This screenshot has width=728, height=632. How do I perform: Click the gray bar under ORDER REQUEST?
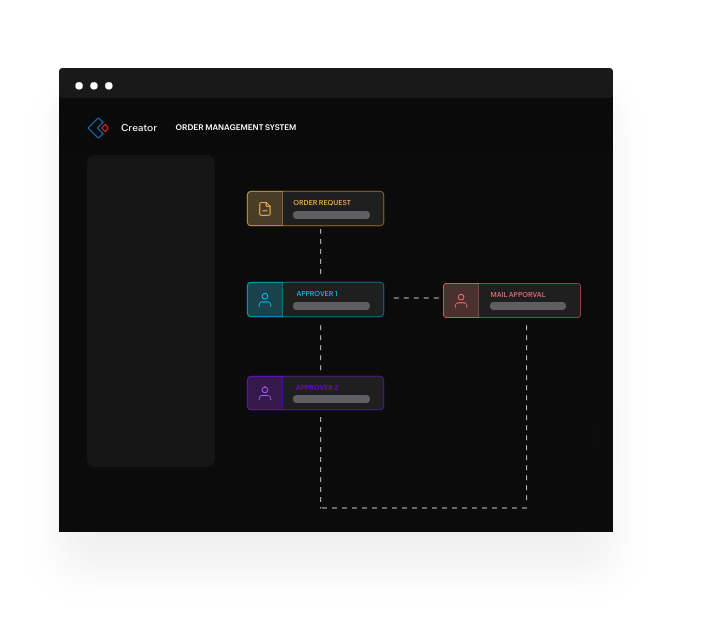coord(332,215)
